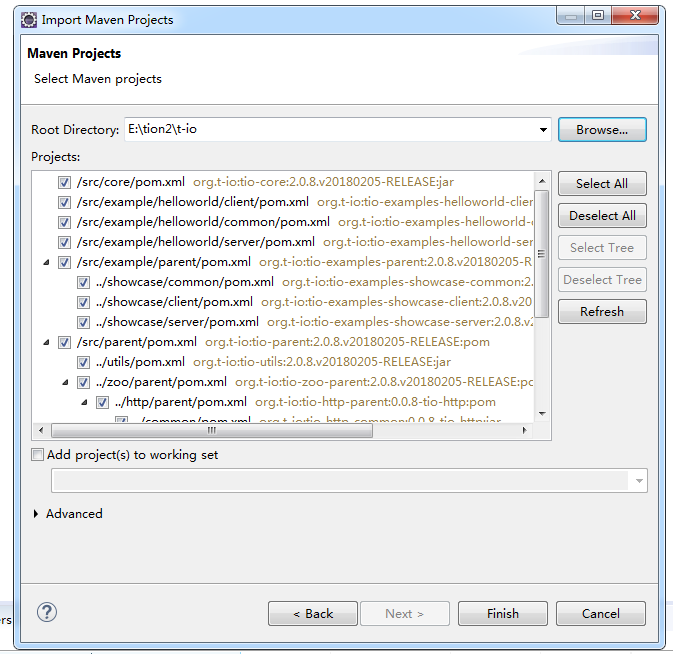Select org.t-io:tio-examples-showcase-client artifact text
The image size is (673, 654).
(396, 302)
